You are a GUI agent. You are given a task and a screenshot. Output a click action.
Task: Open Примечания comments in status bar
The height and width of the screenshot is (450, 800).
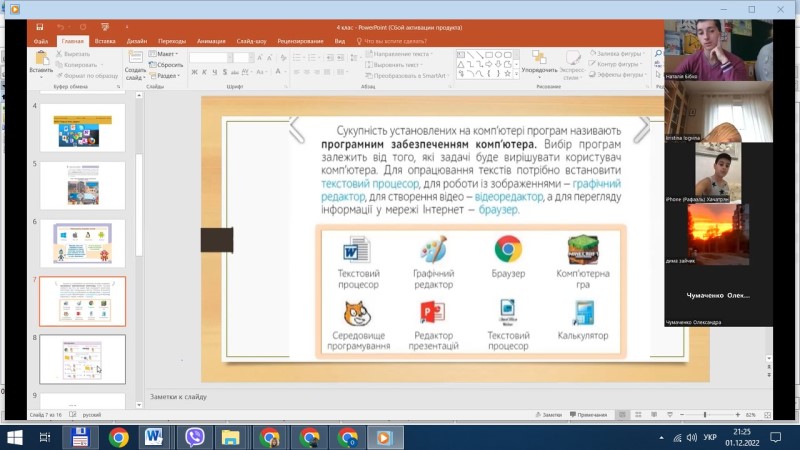coord(588,415)
